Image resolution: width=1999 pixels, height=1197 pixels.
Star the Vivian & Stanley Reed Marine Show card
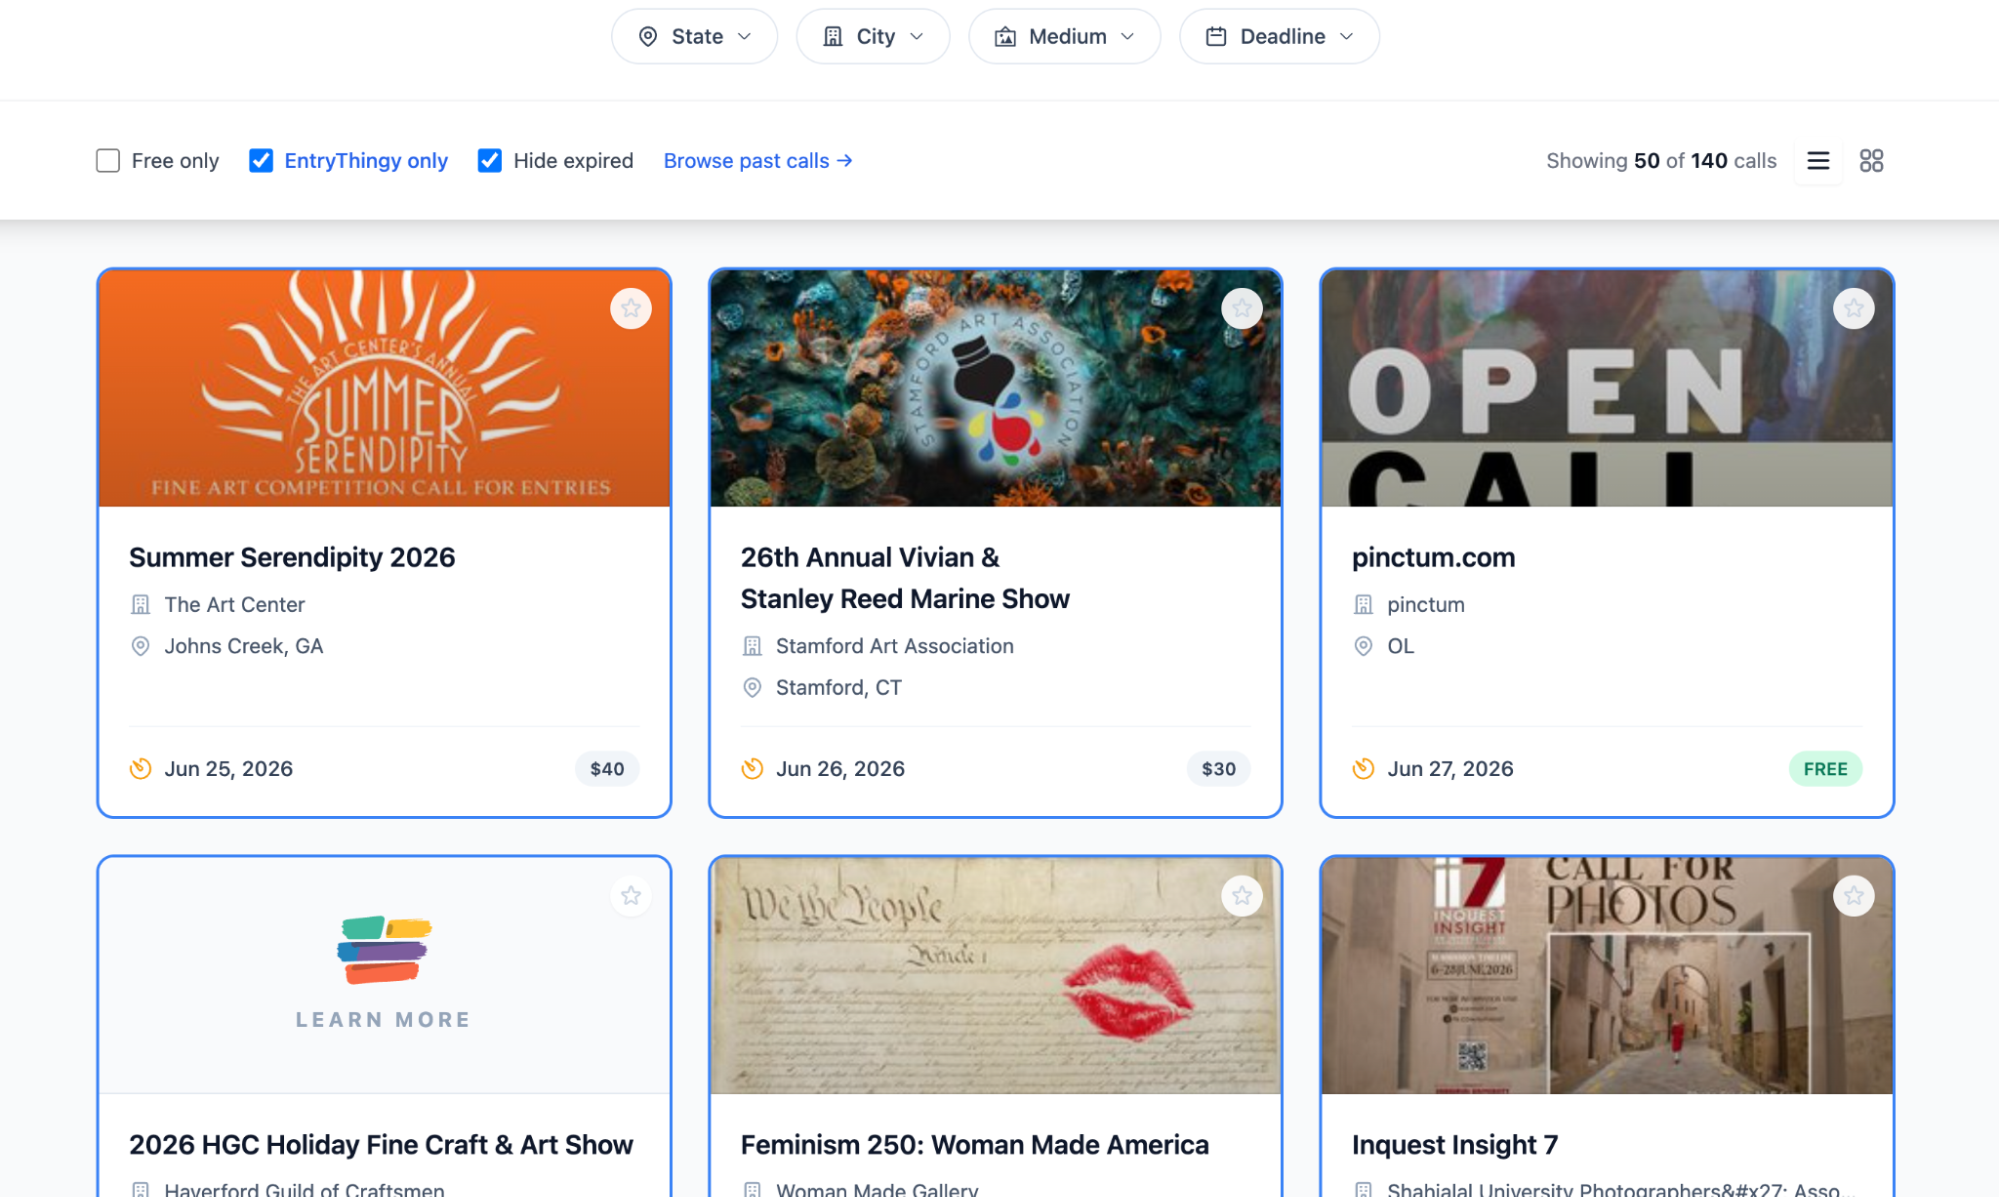click(x=1242, y=308)
